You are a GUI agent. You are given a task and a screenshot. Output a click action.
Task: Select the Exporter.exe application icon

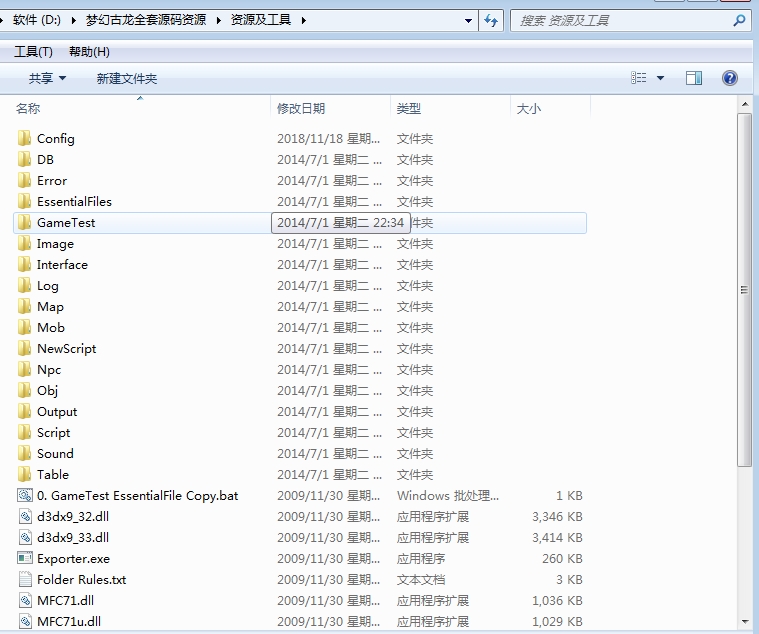click(25, 558)
